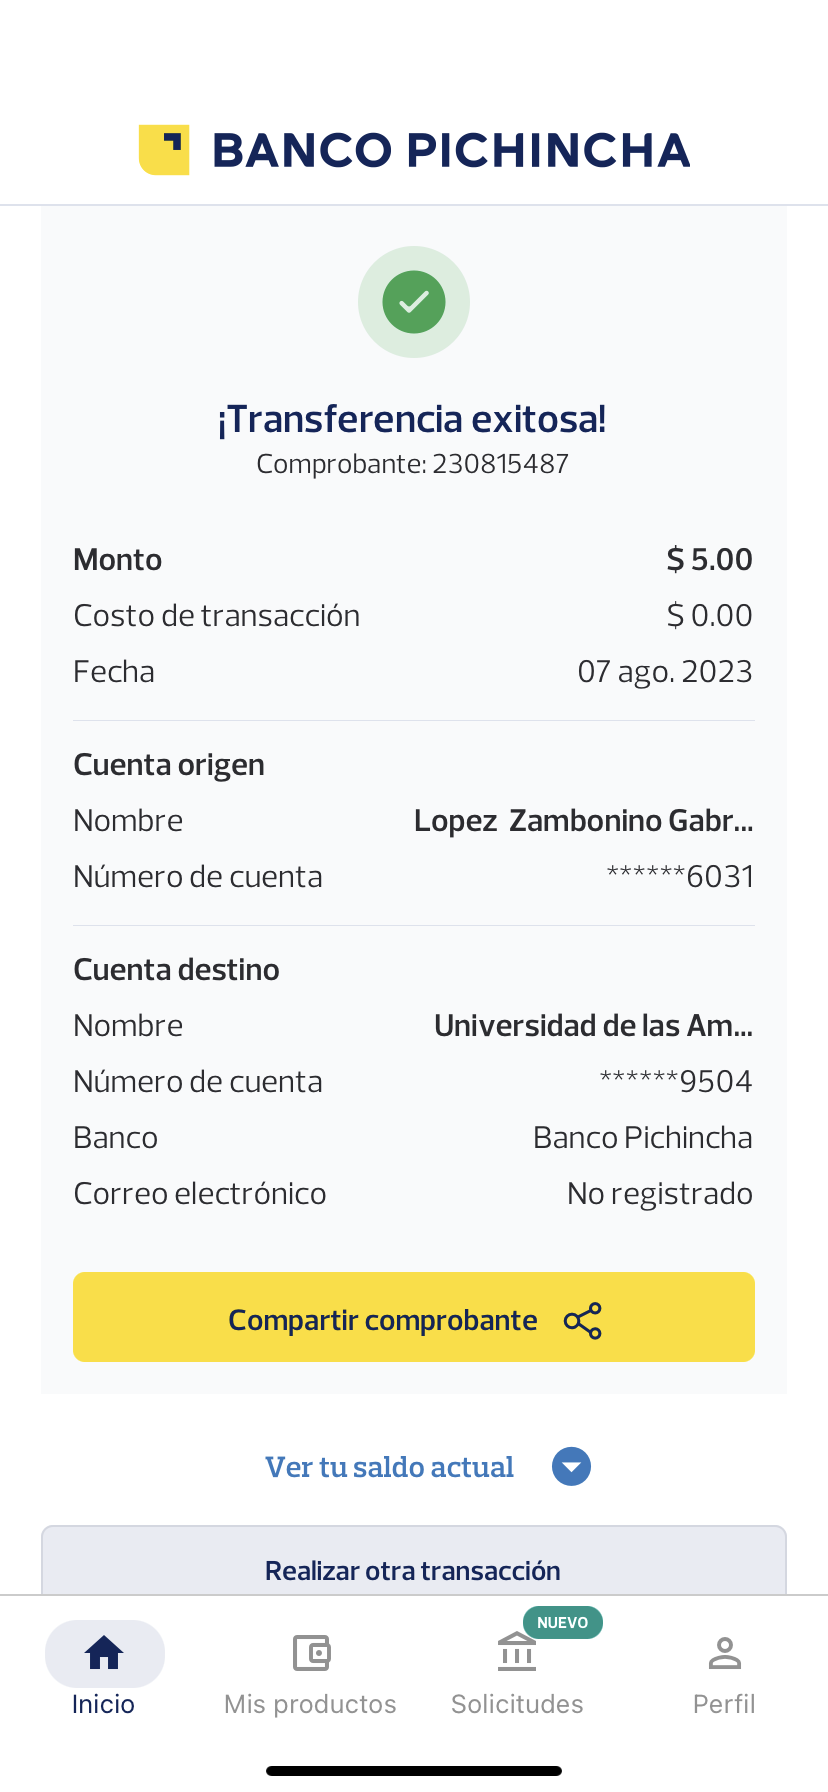Open the Perfil tab label
Viewport: 828px width, 1792px height.
coord(724,1704)
